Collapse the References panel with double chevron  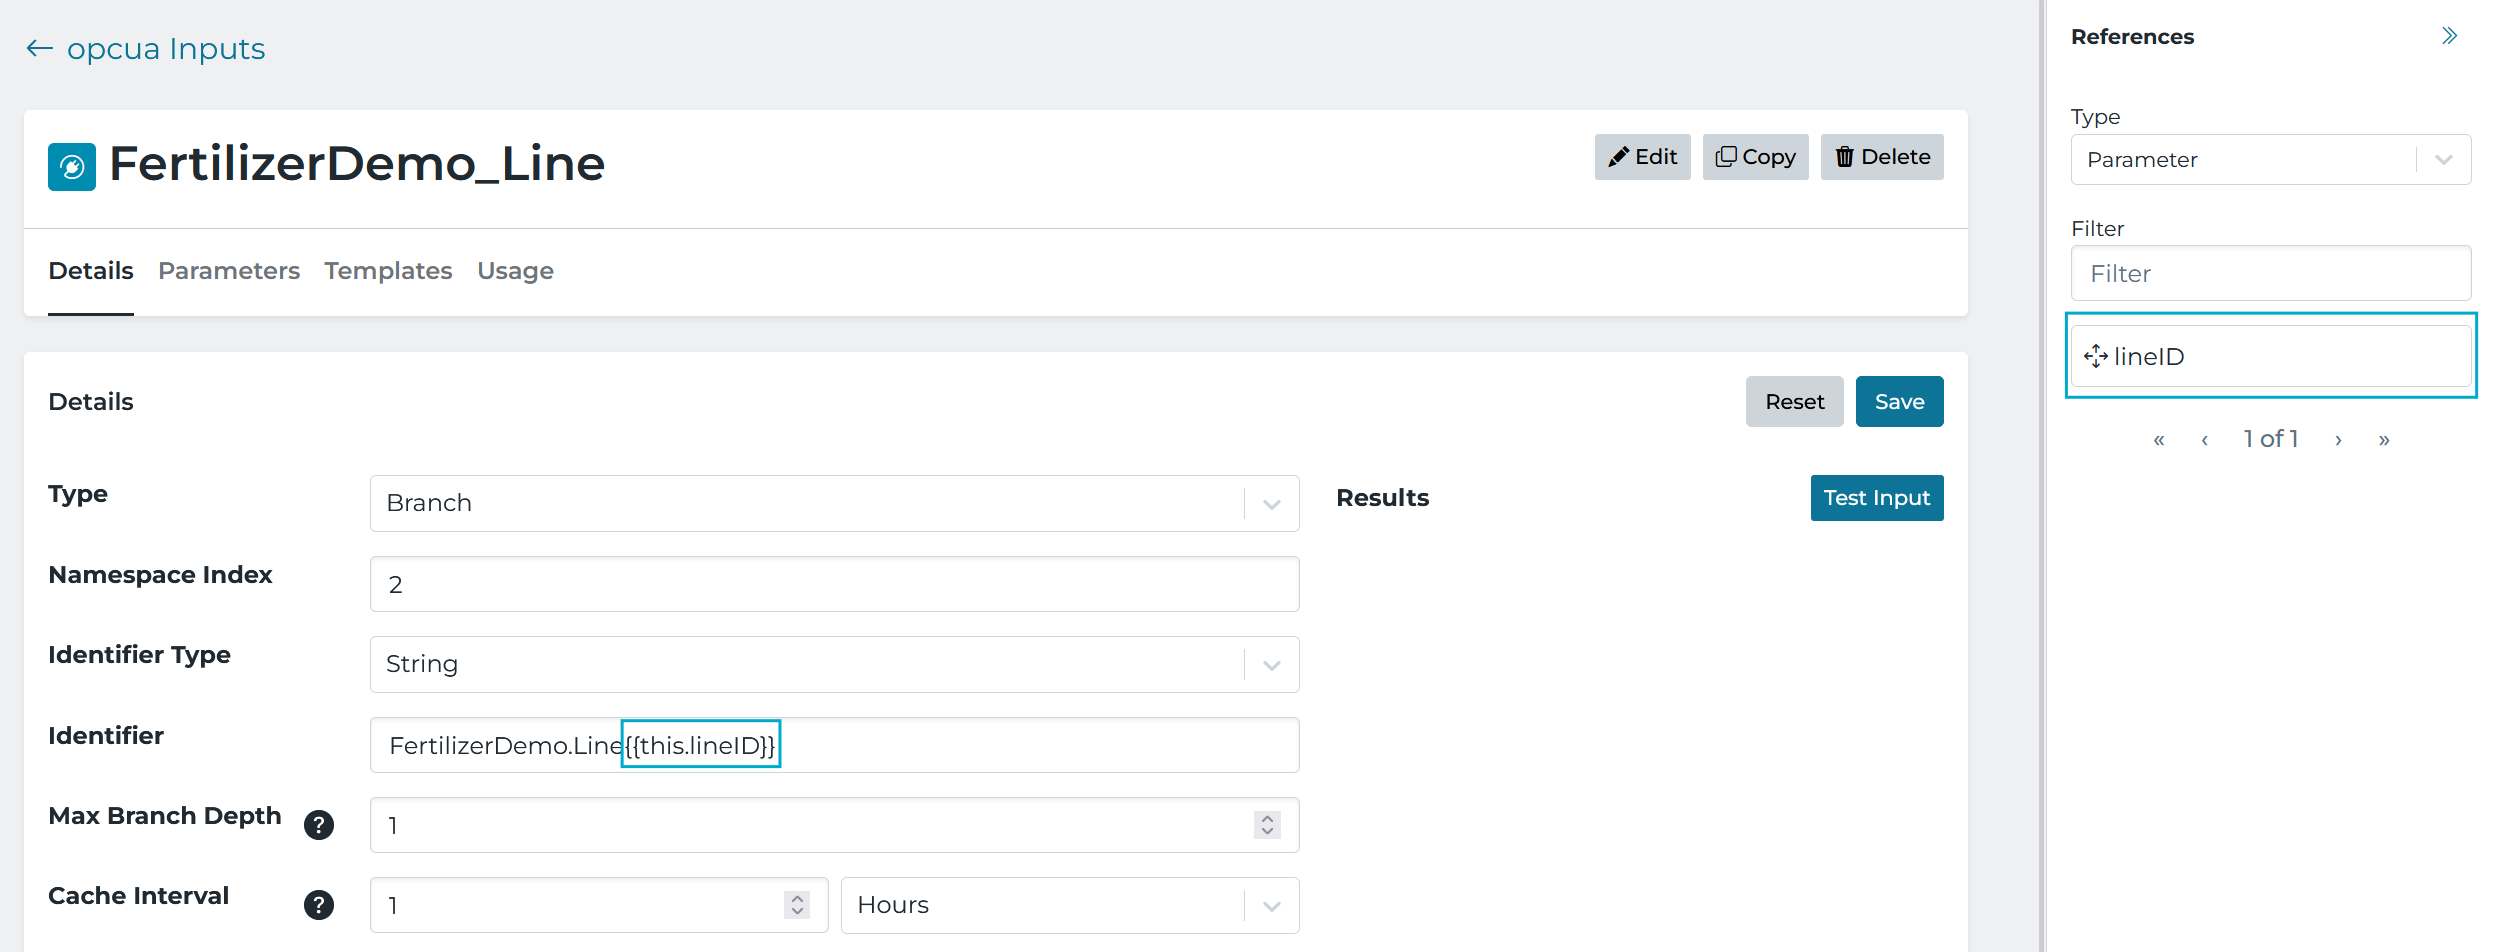(x=2449, y=36)
